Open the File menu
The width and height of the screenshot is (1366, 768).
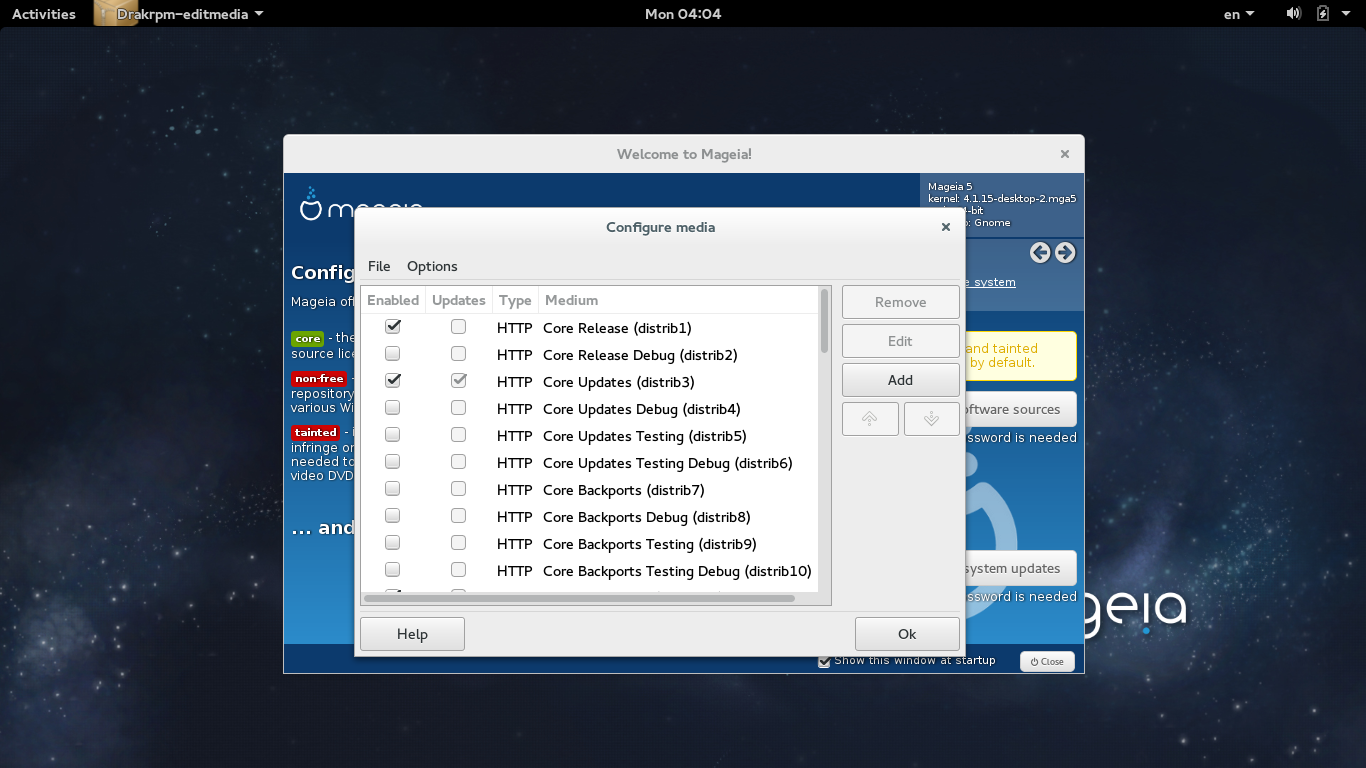pyautogui.click(x=379, y=266)
